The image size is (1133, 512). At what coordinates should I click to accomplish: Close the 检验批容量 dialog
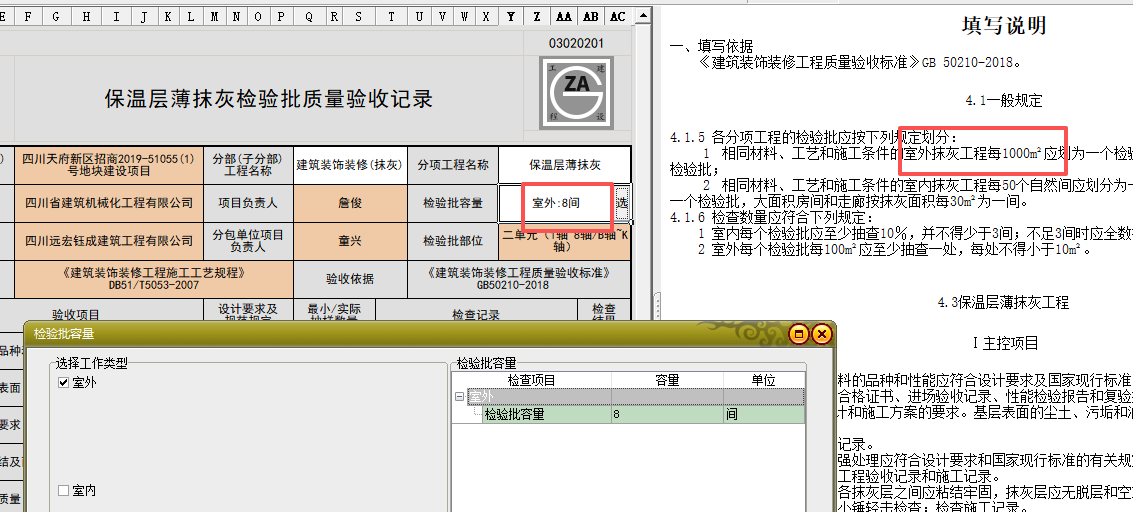822,334
